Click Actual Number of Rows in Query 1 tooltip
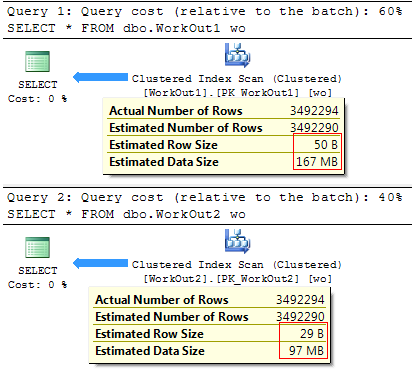This screenshot has width=412, height=373. click(224, 111)
